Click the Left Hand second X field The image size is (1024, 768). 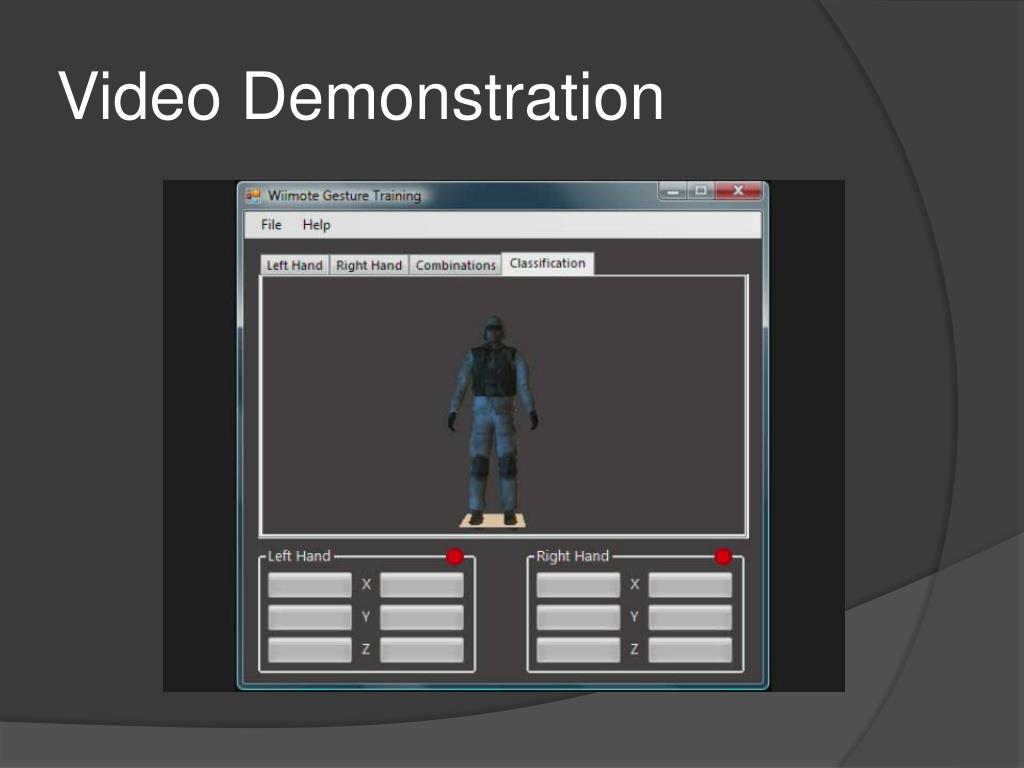tap(421, 585)
